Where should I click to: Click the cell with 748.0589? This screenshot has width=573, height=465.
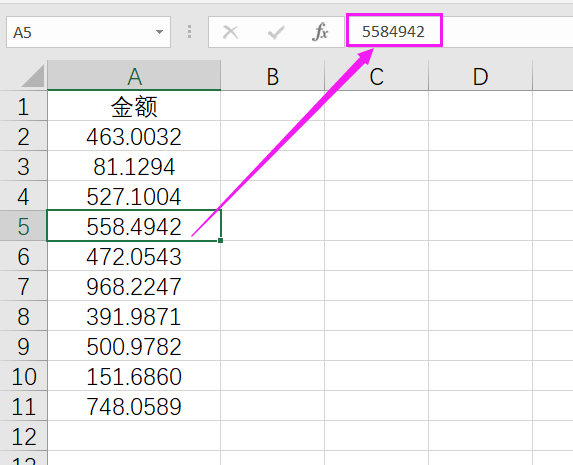pyautogui.click(x=134, y=406)
